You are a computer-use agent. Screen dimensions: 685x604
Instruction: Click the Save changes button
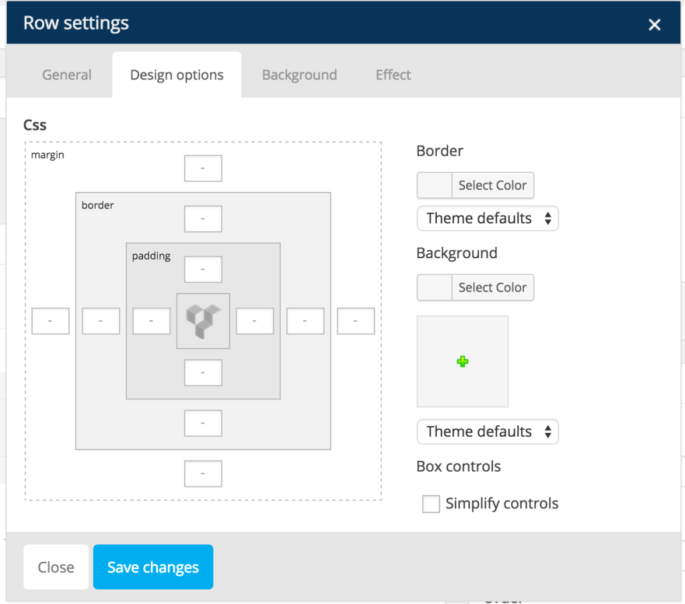click(x=153, y=567)
